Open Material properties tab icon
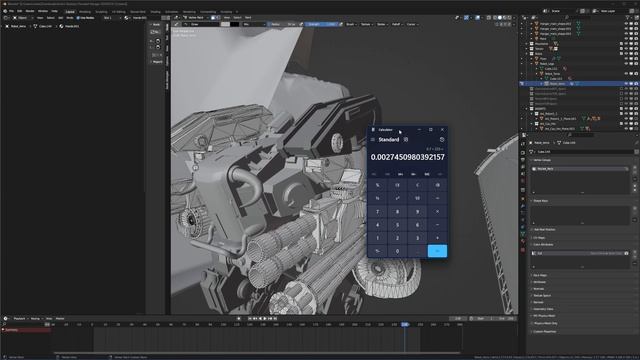 click(x=523, y=241)
